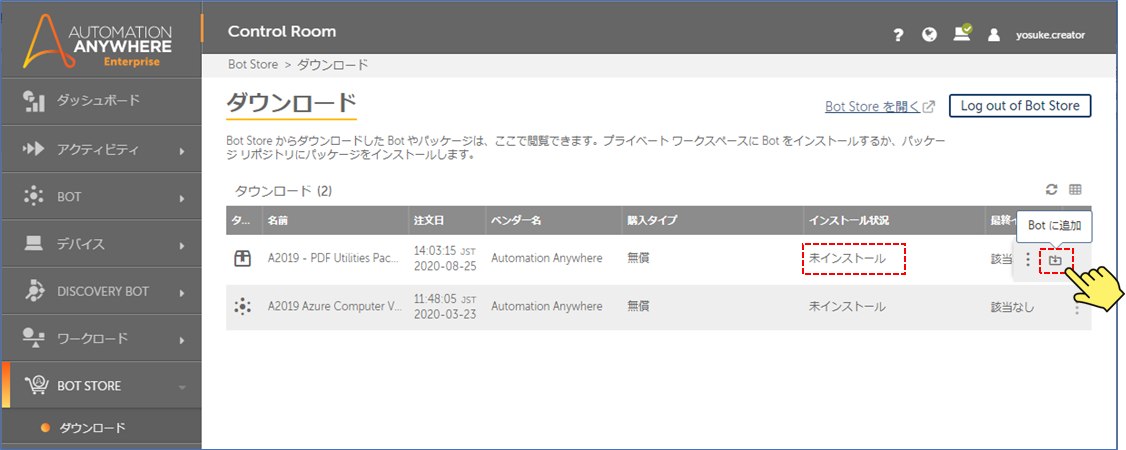Click the Discovery Bot icon
Screen dimensions: 1126x450
point(34,291)
